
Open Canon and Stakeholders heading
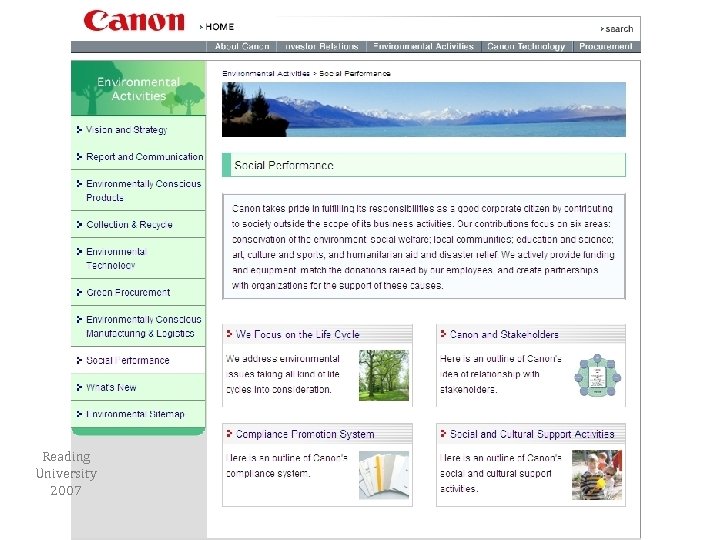[504, 335]
